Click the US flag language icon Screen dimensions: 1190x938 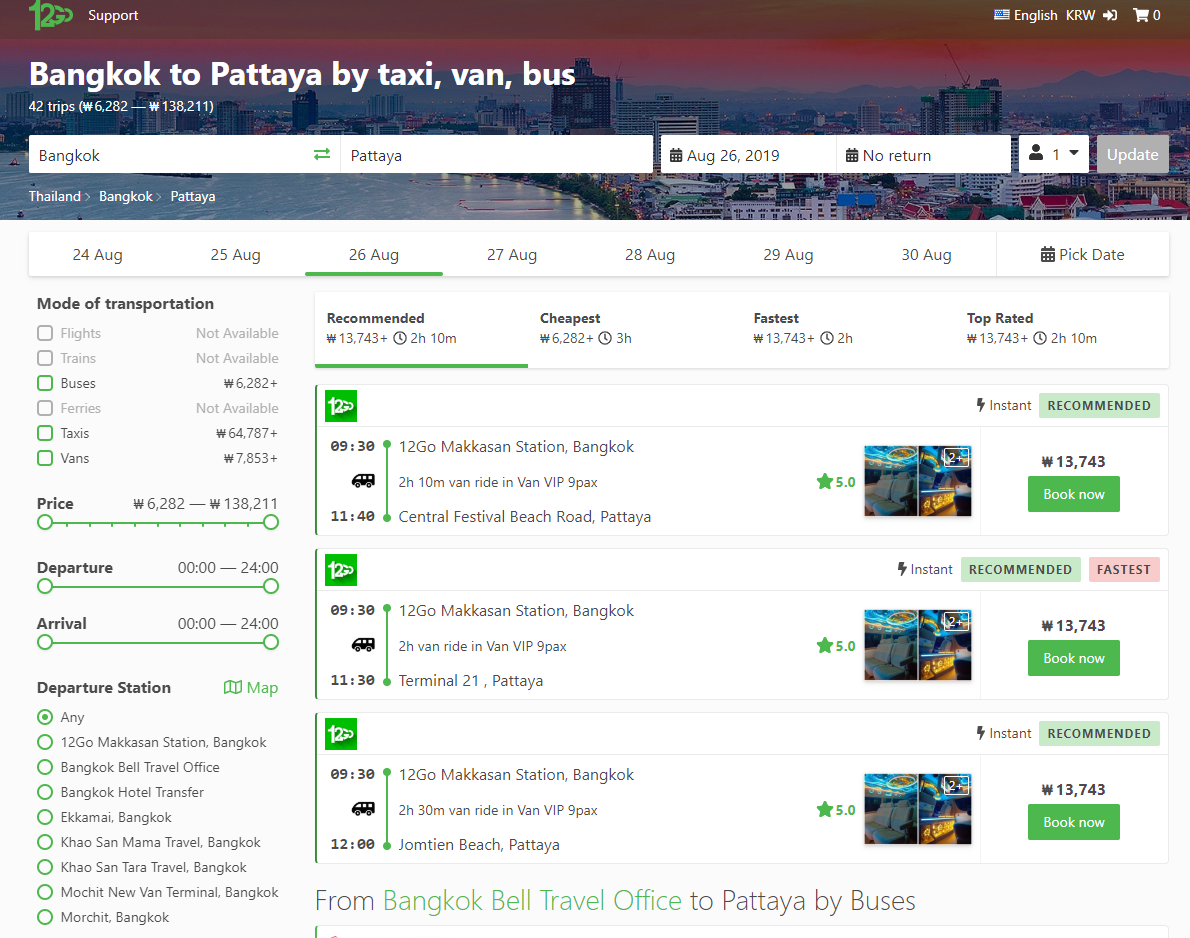tap(1002, 14)
